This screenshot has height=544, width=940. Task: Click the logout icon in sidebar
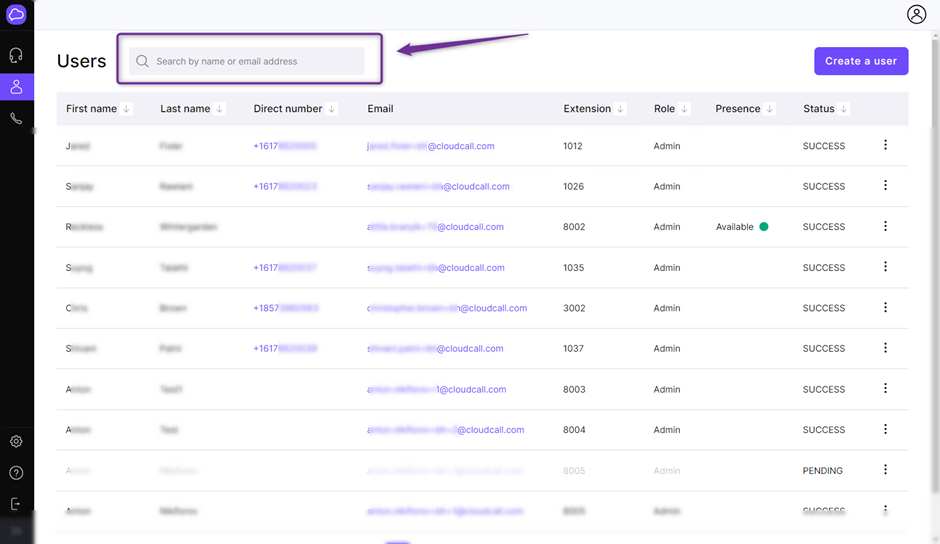pos(16,504)
